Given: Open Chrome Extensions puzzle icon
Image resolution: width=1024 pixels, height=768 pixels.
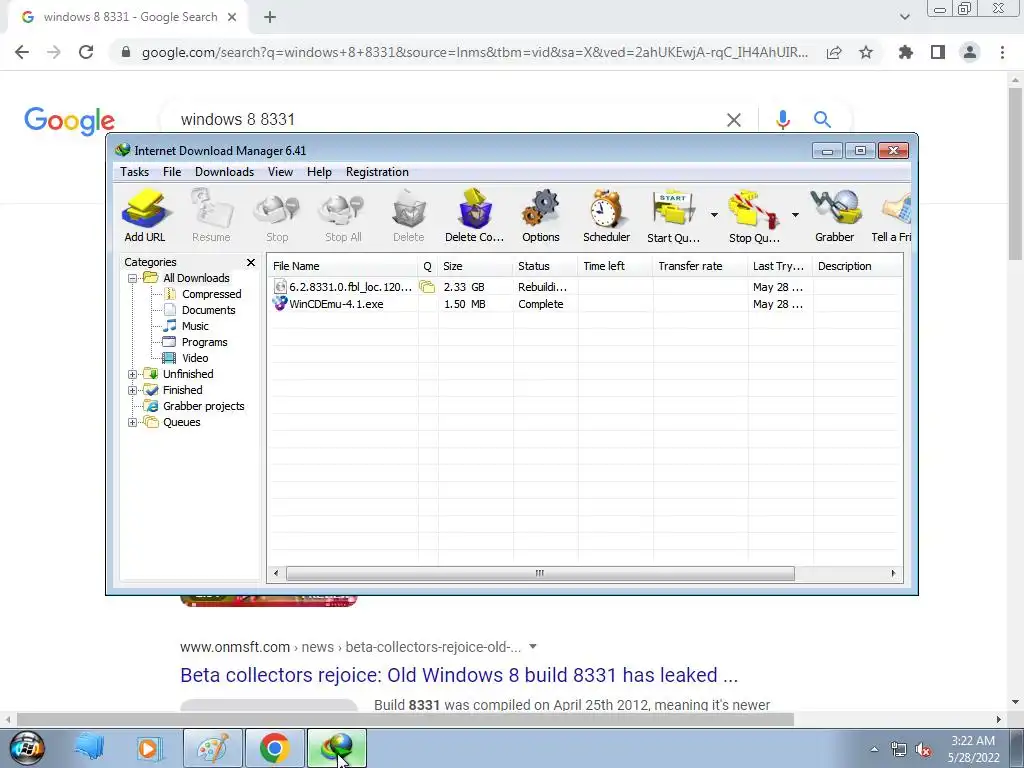Looking at the screenshot, I should [906, 52].
